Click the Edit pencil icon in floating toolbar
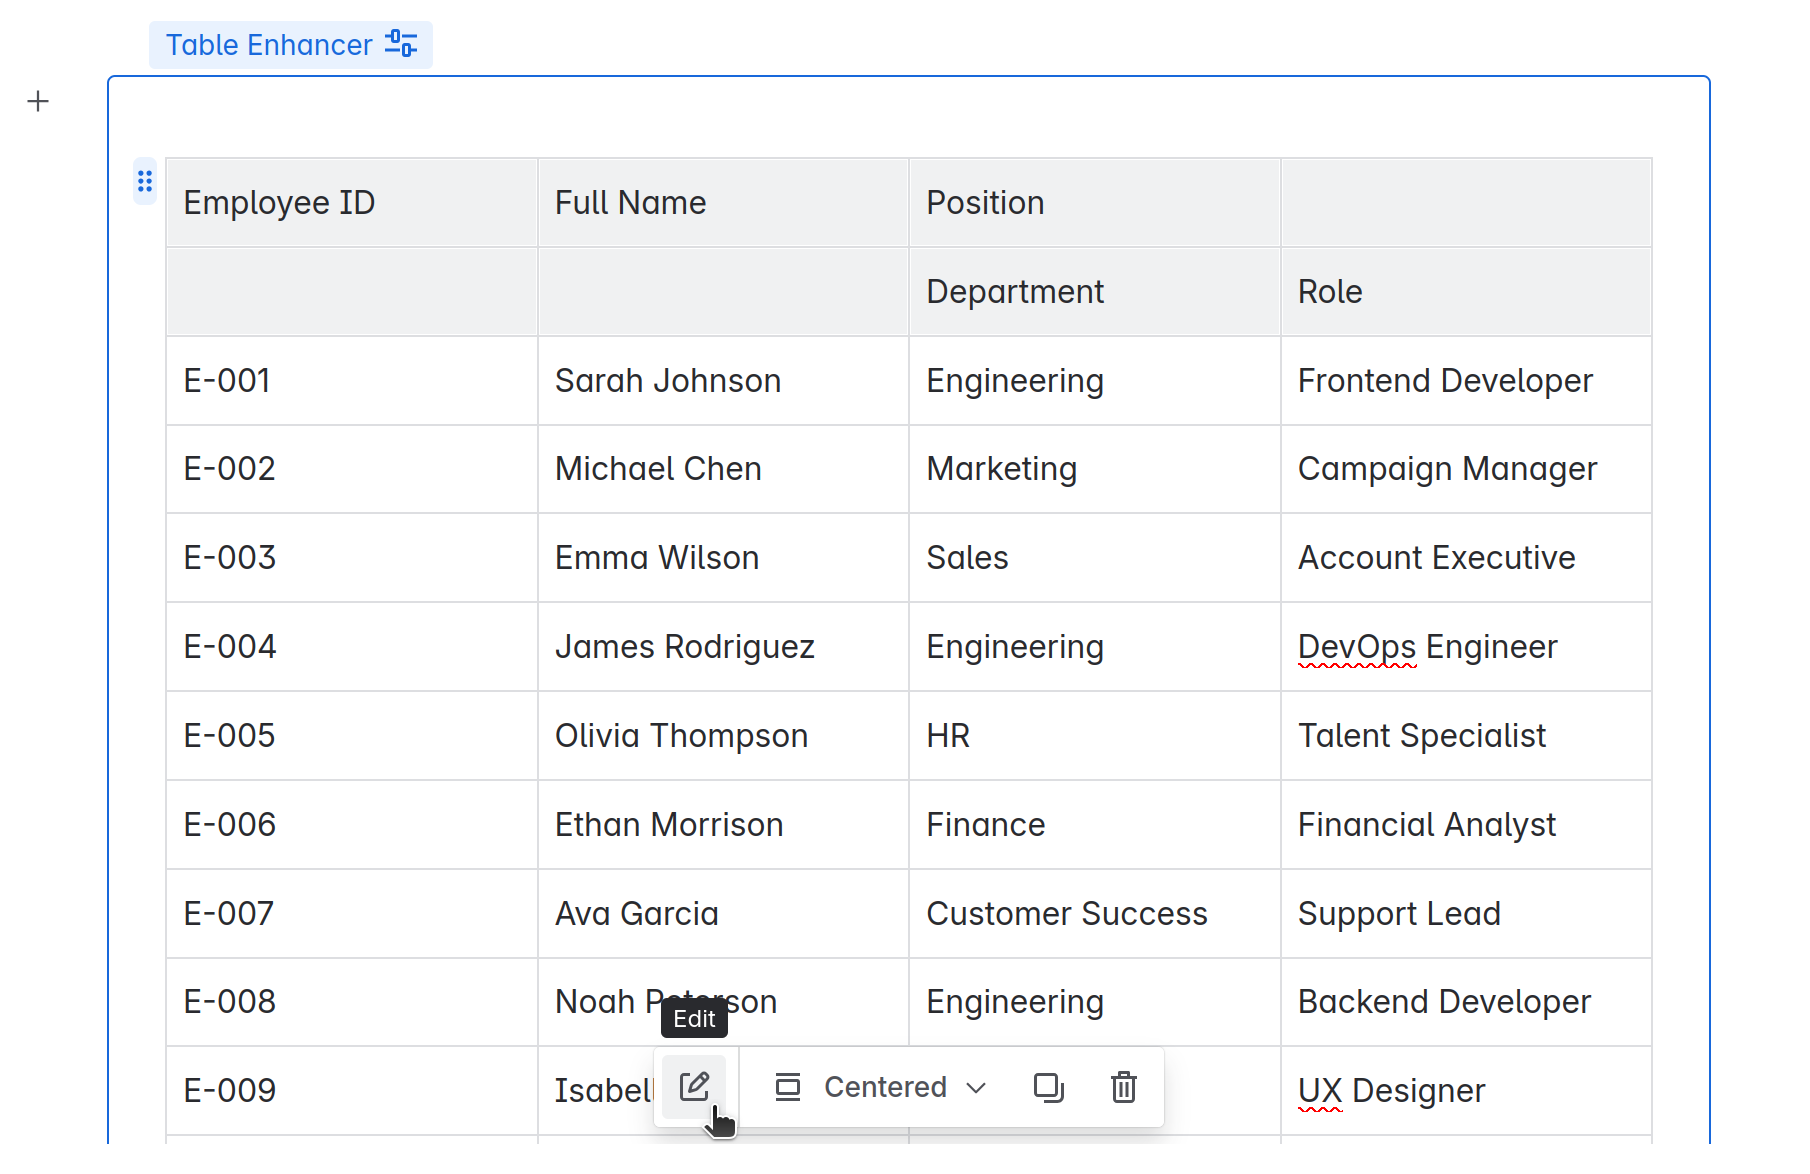1810x1174 pixels. click(694, 1087)
